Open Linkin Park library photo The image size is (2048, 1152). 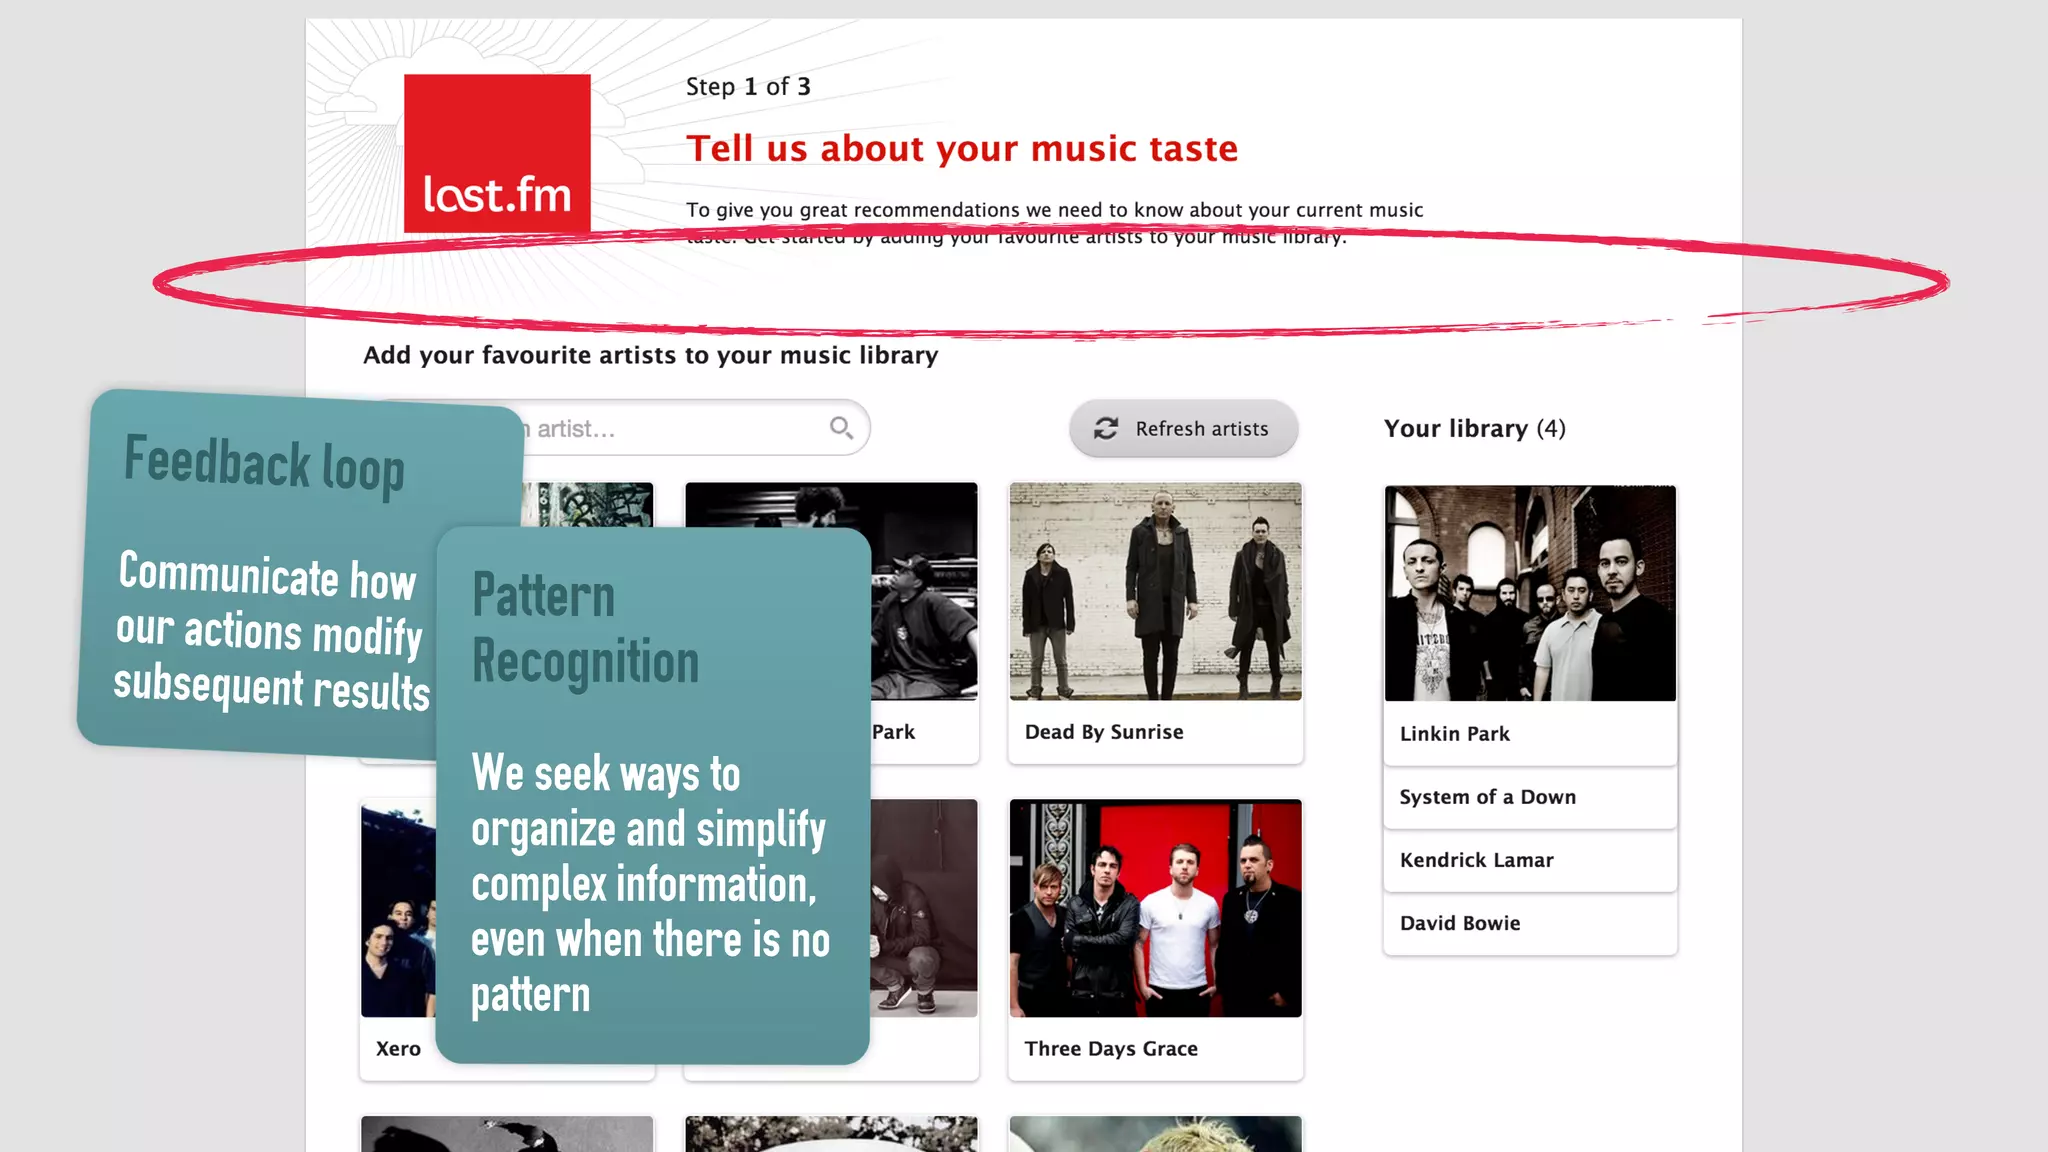tap(1530, 593)
